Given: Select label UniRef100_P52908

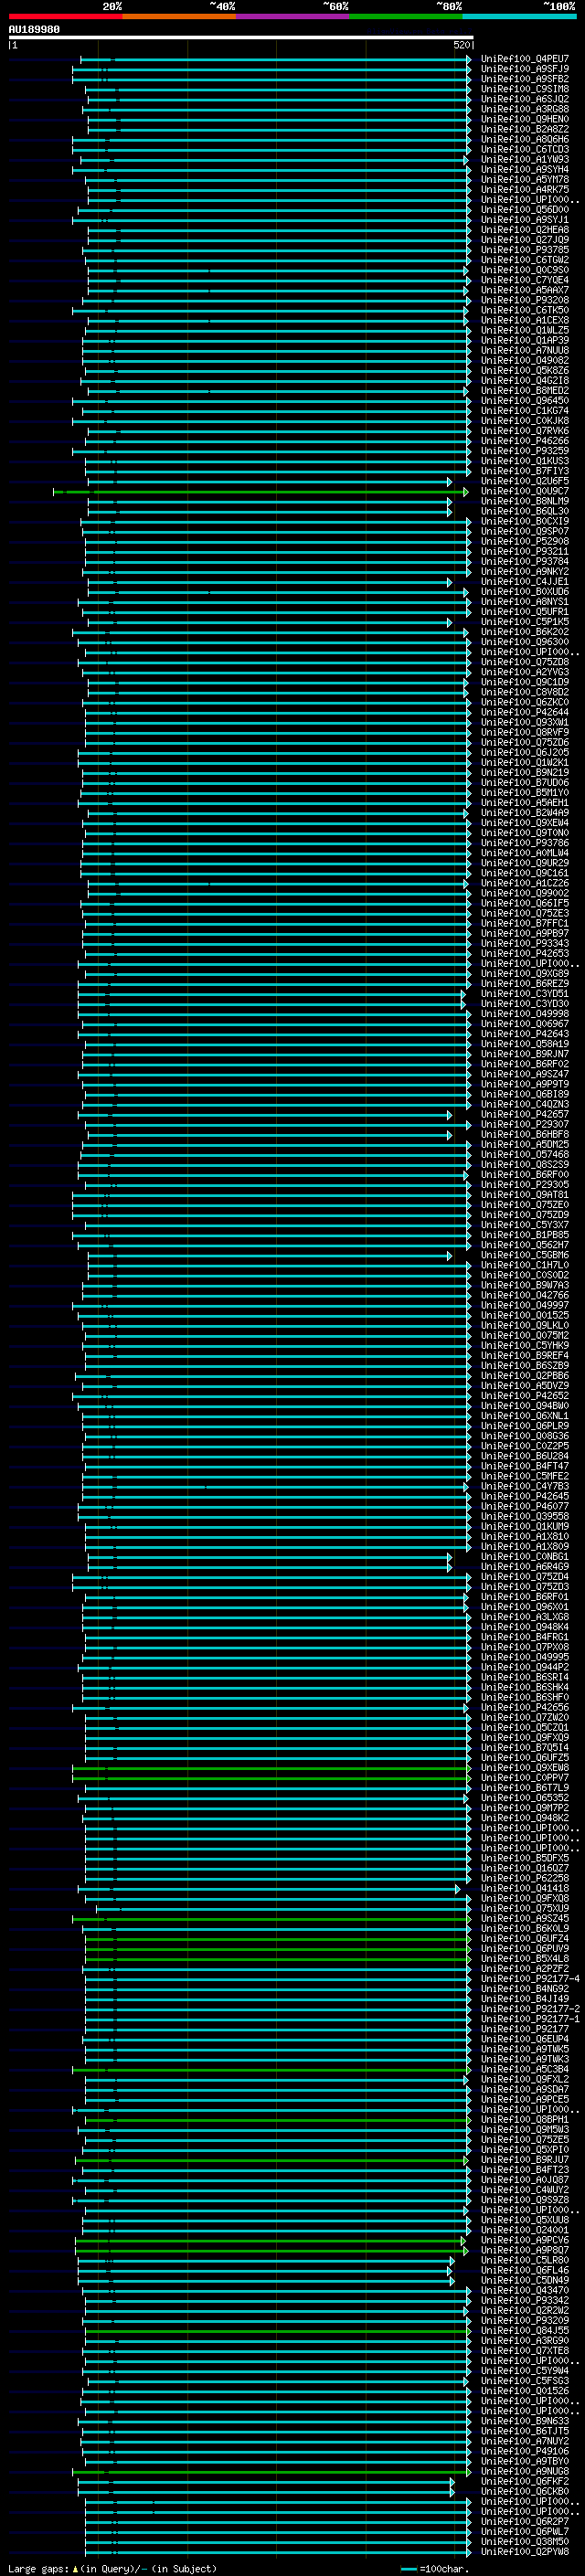Looking at the screenshot, I should click(x=525, y=542).
